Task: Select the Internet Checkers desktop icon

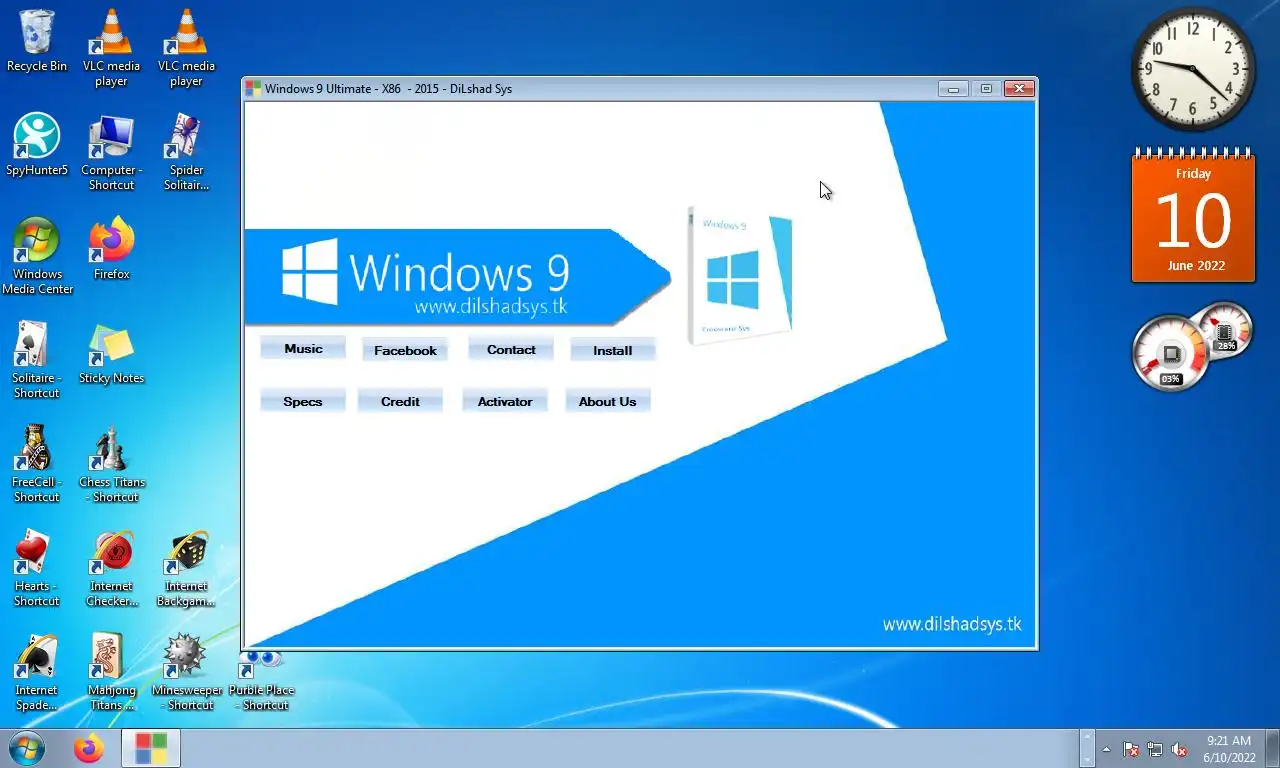Action: point(111,568)
